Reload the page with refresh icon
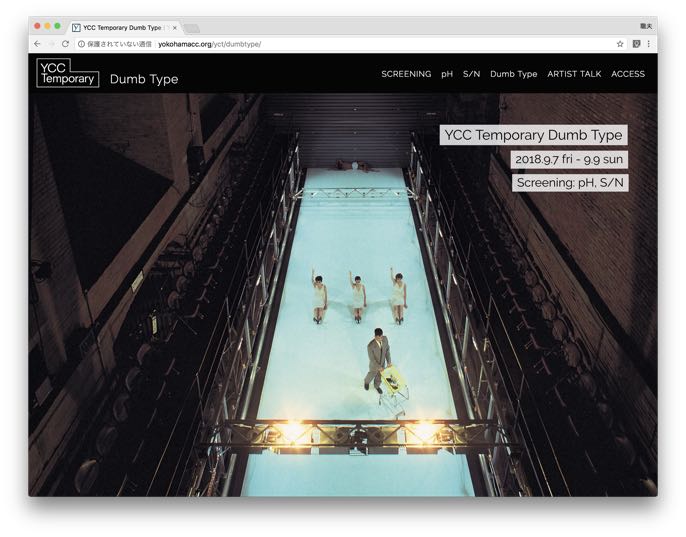 (65, 44)
